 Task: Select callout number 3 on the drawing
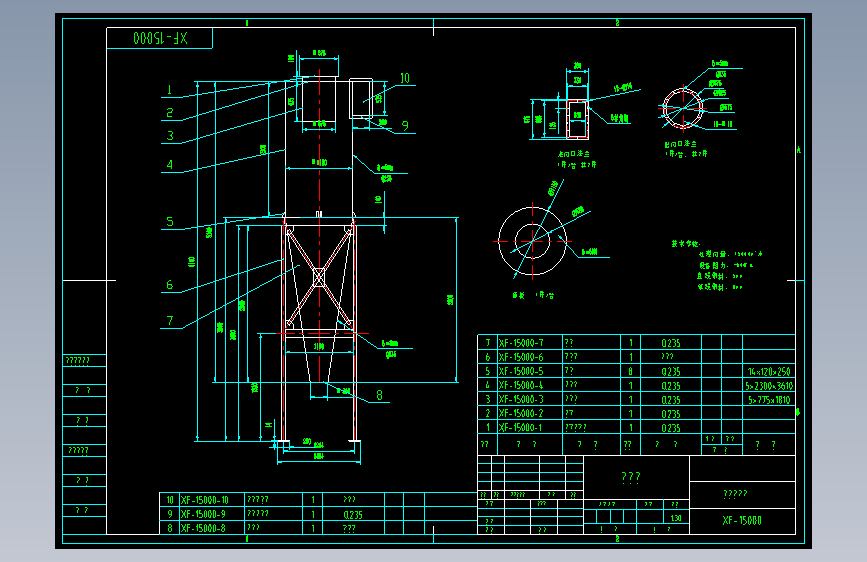click(170, 136)
